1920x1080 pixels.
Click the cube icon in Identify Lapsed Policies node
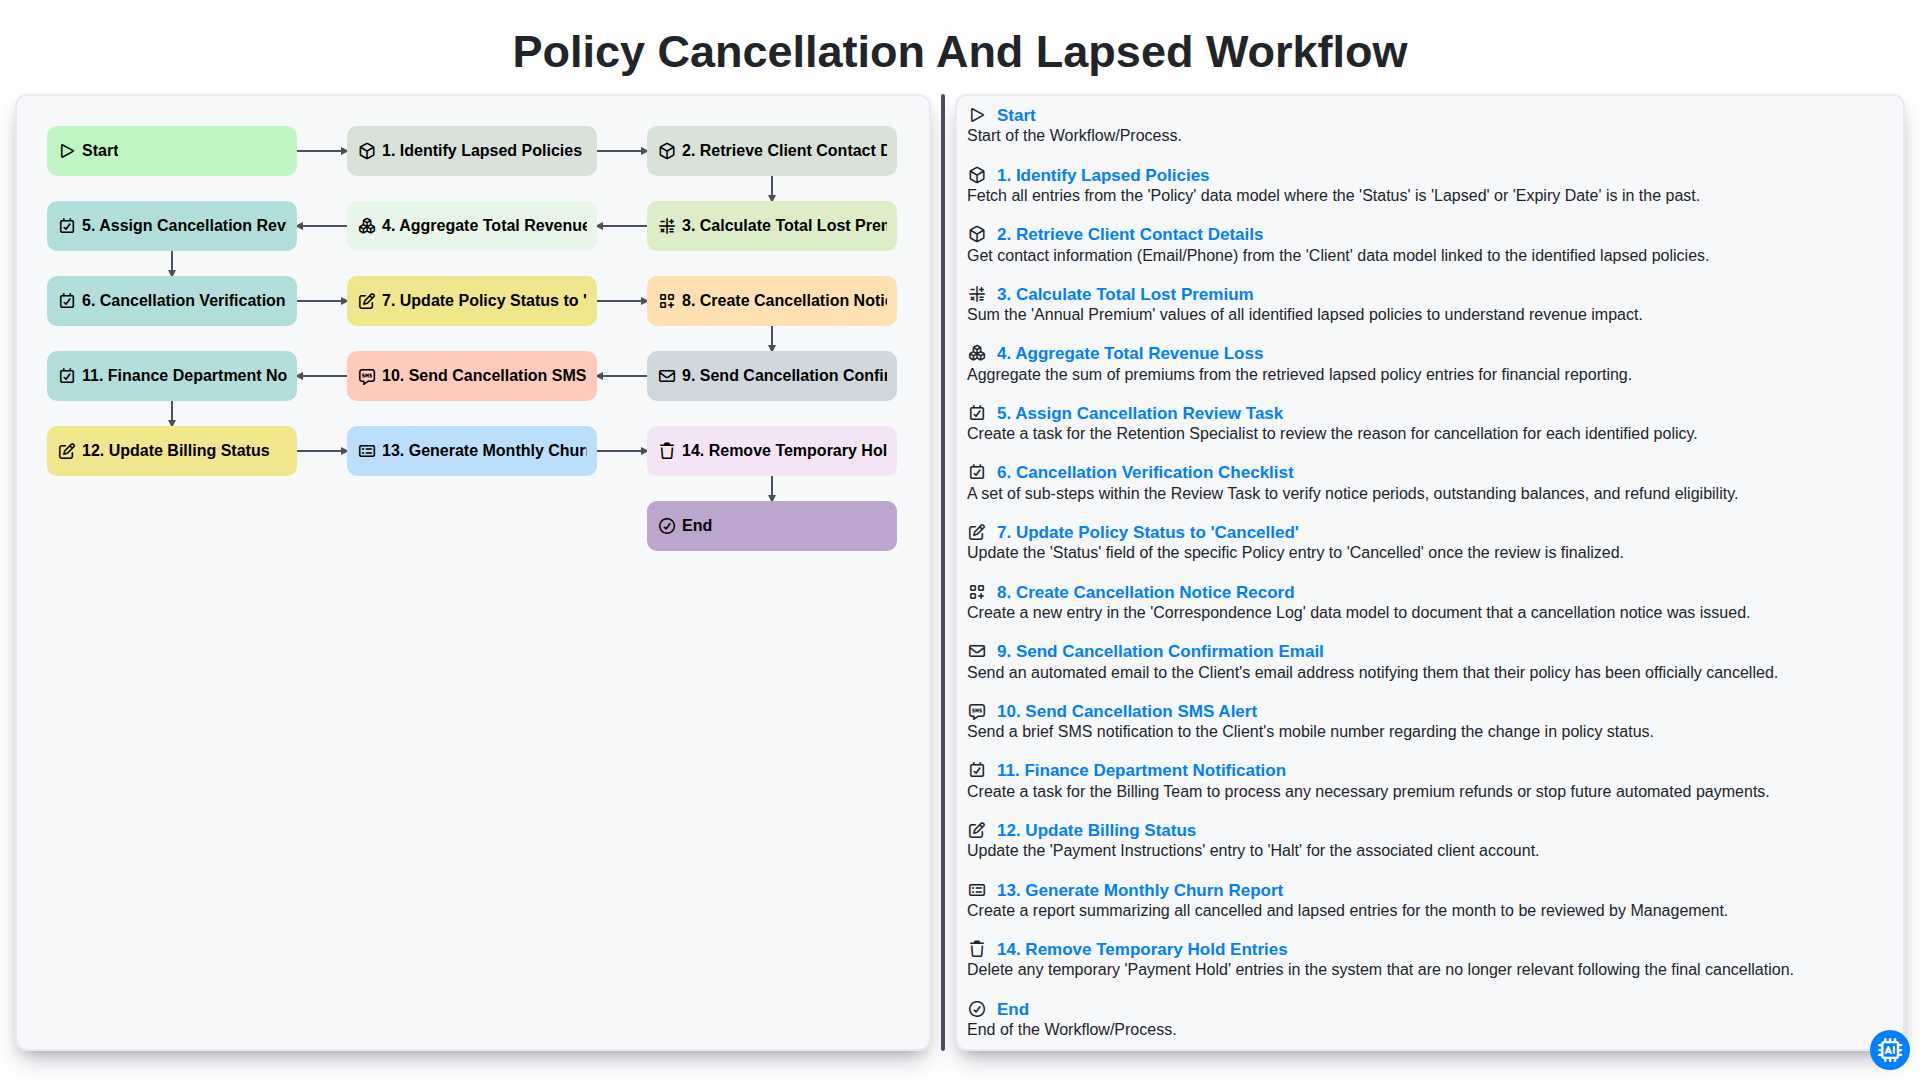click(367, 151)
